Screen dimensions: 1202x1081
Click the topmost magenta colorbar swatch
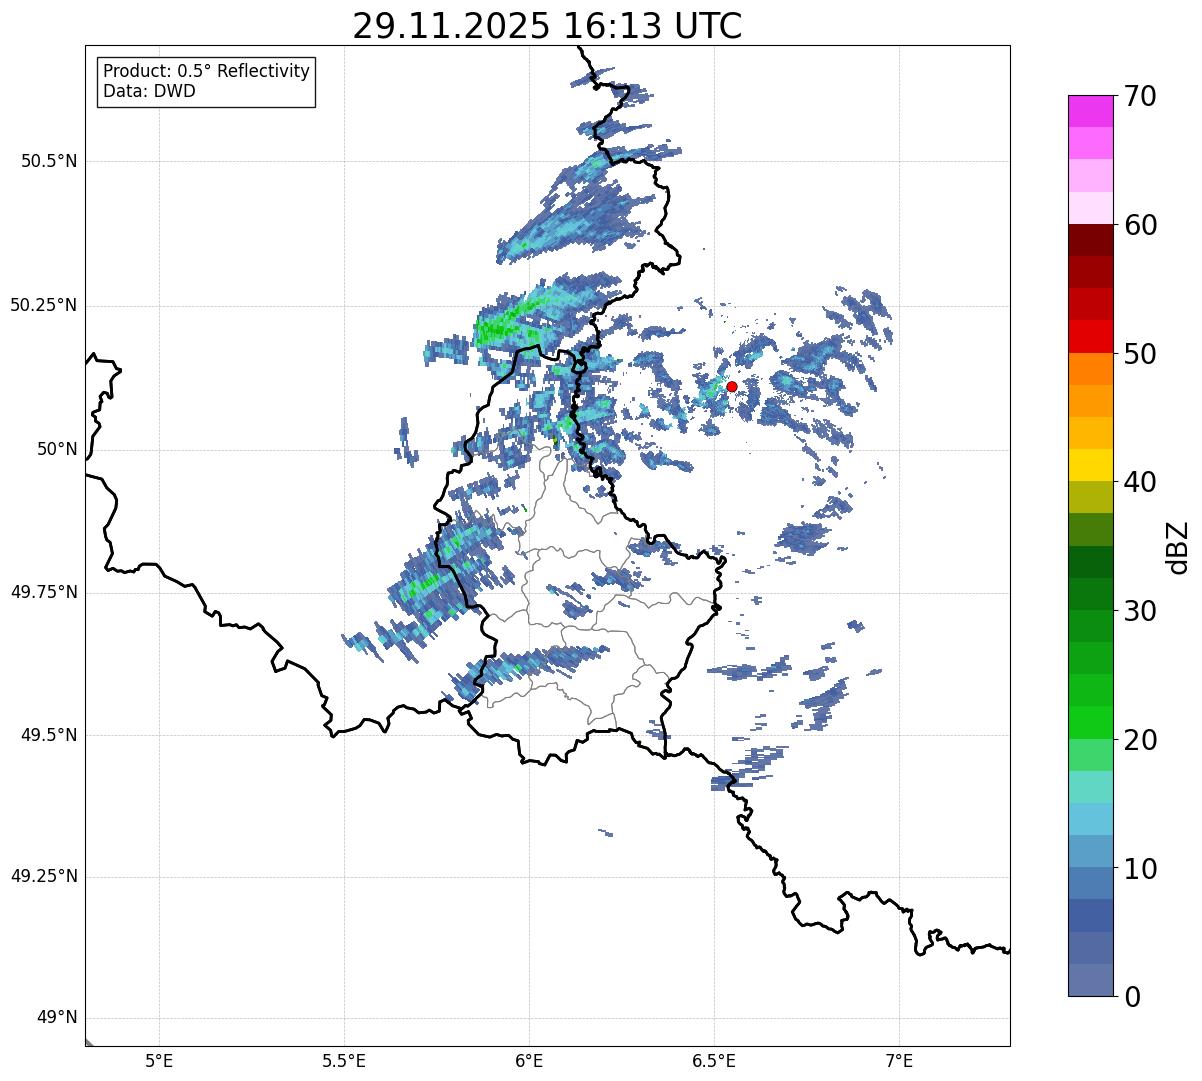click(1090, 111)
